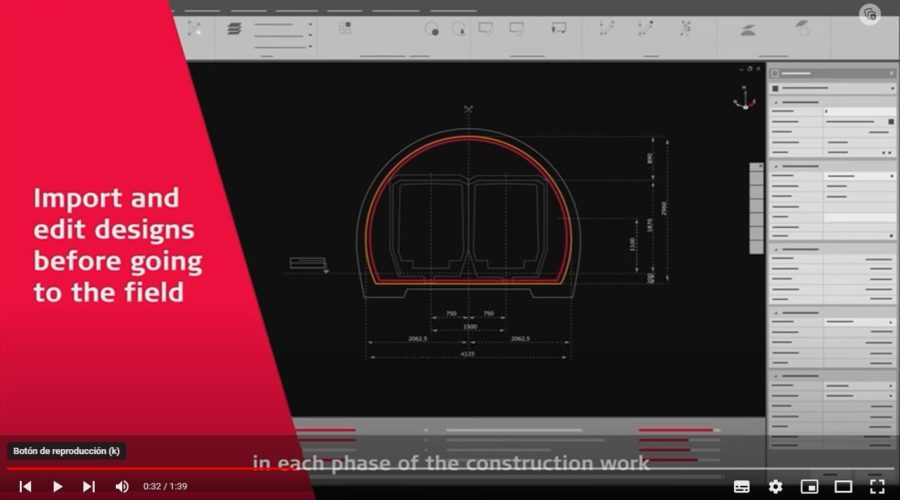The height and width of the screenshot is (500, 900).
Task: Switch to the miniplayer
Action: coord(809,487)
